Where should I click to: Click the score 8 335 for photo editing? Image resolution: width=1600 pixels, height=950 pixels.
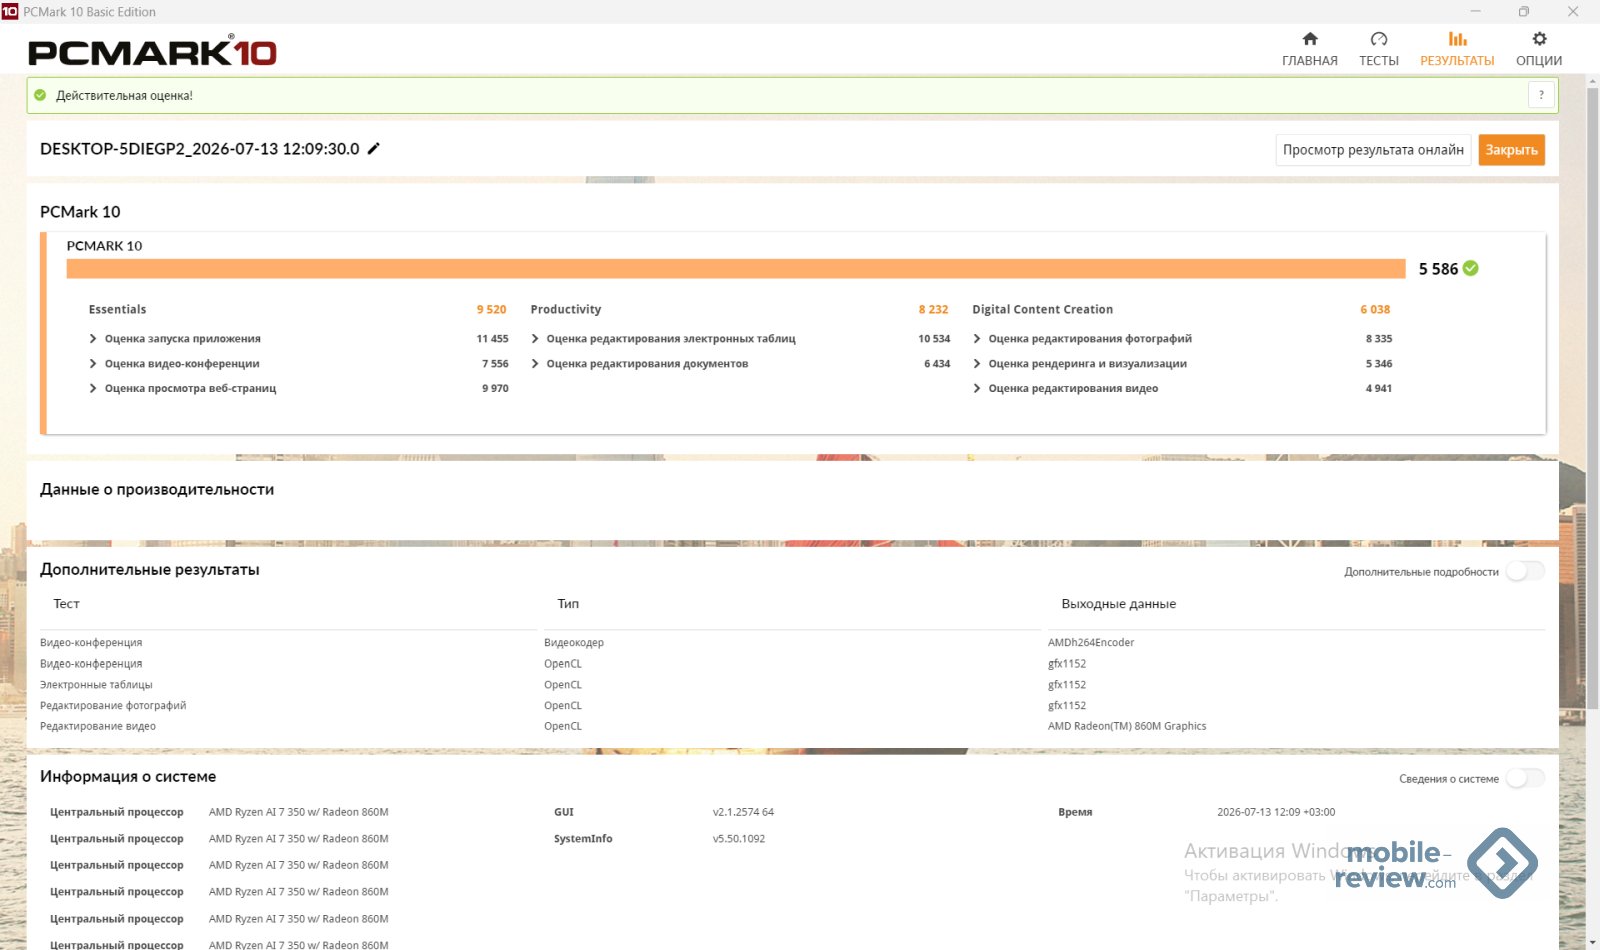coord(1379,339)
